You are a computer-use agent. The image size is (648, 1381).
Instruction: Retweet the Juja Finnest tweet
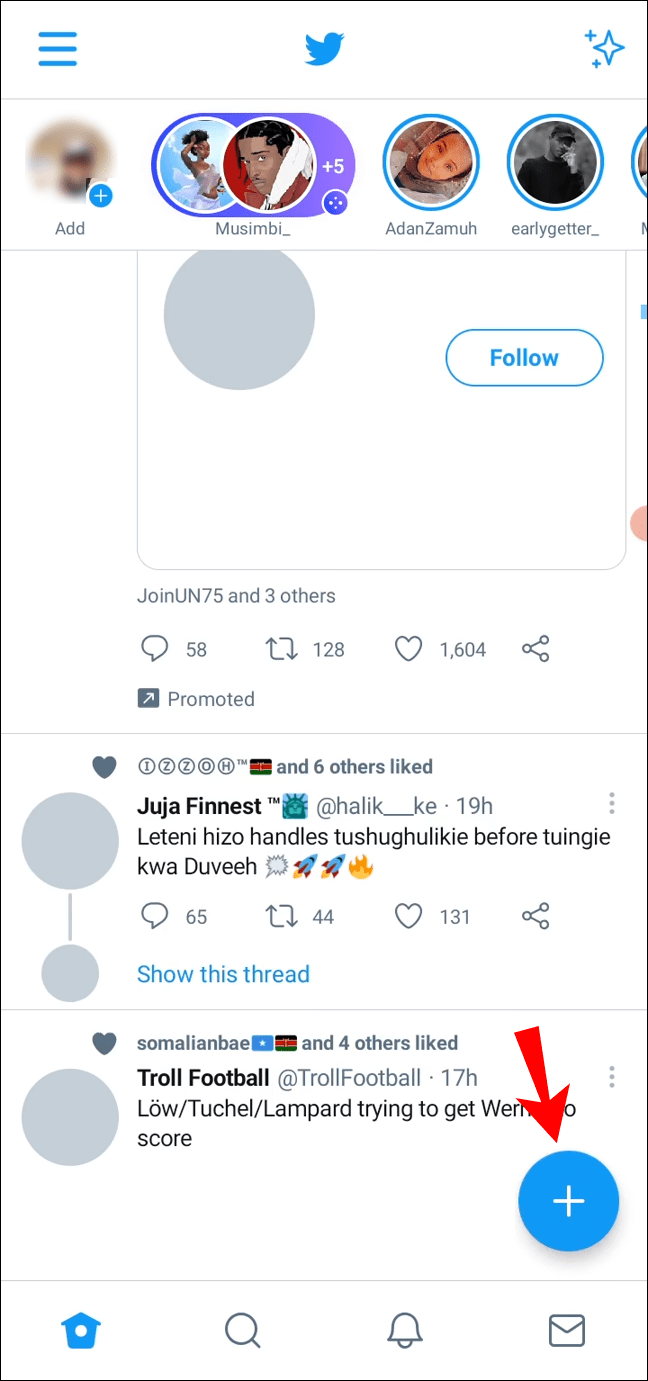pyautogui.click(x=281, y=916)
